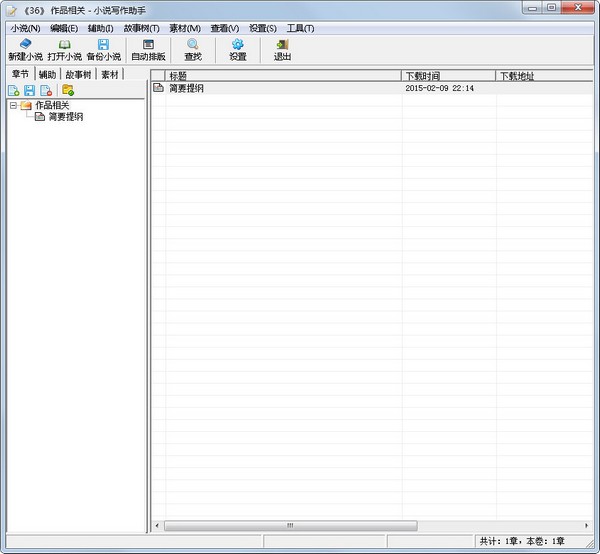The width and height of the screenshot is (600, 554).
Task: Select 简要提纲 in the chapter tree
Action: [65, 117]
